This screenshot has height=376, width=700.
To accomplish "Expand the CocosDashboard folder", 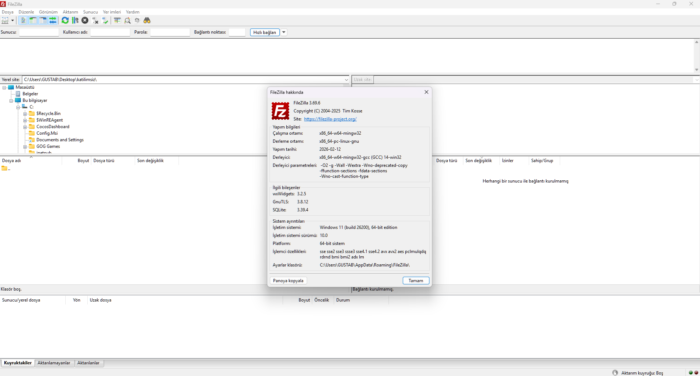I will pyautogui.click(x=25, y=127).
